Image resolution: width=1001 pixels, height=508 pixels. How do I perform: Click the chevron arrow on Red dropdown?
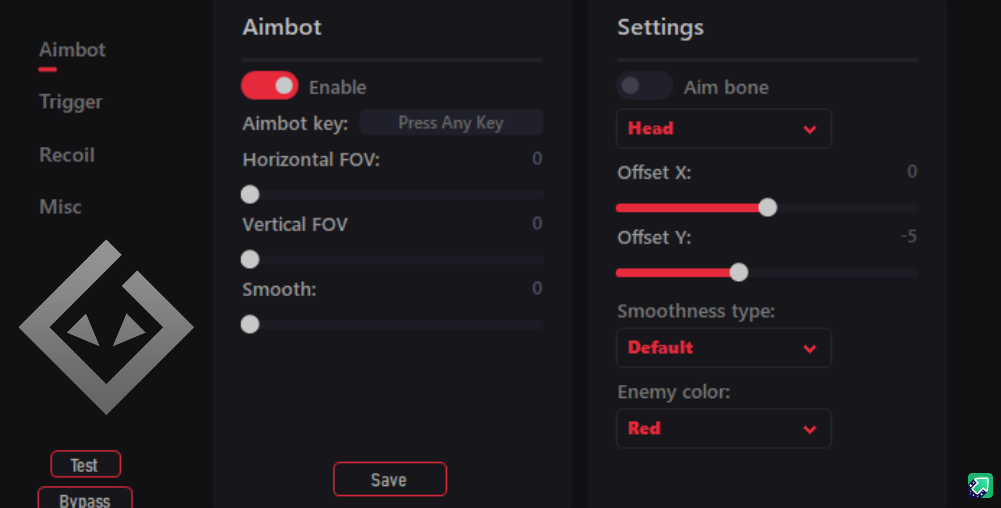809,430
